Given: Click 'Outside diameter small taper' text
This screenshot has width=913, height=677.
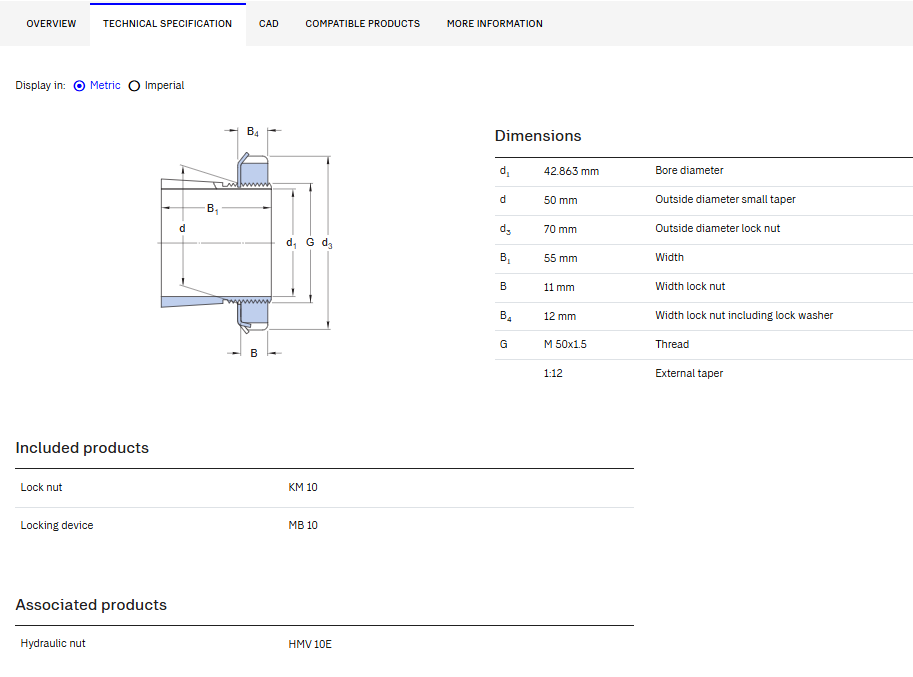Looking at the screenshot, I should [725, 199].
